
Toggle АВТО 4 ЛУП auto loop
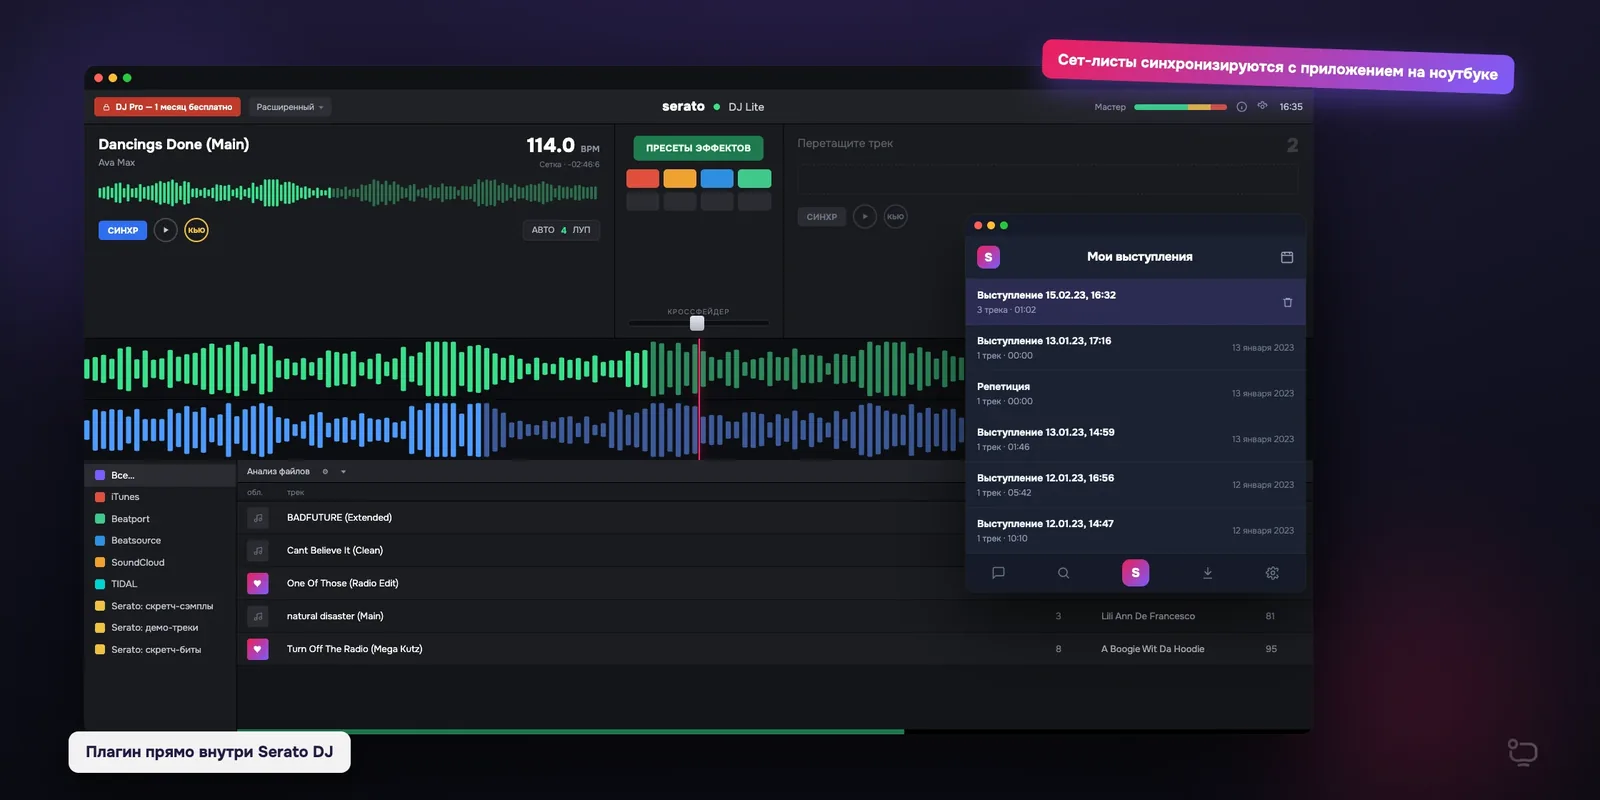[x=561, y=230]
